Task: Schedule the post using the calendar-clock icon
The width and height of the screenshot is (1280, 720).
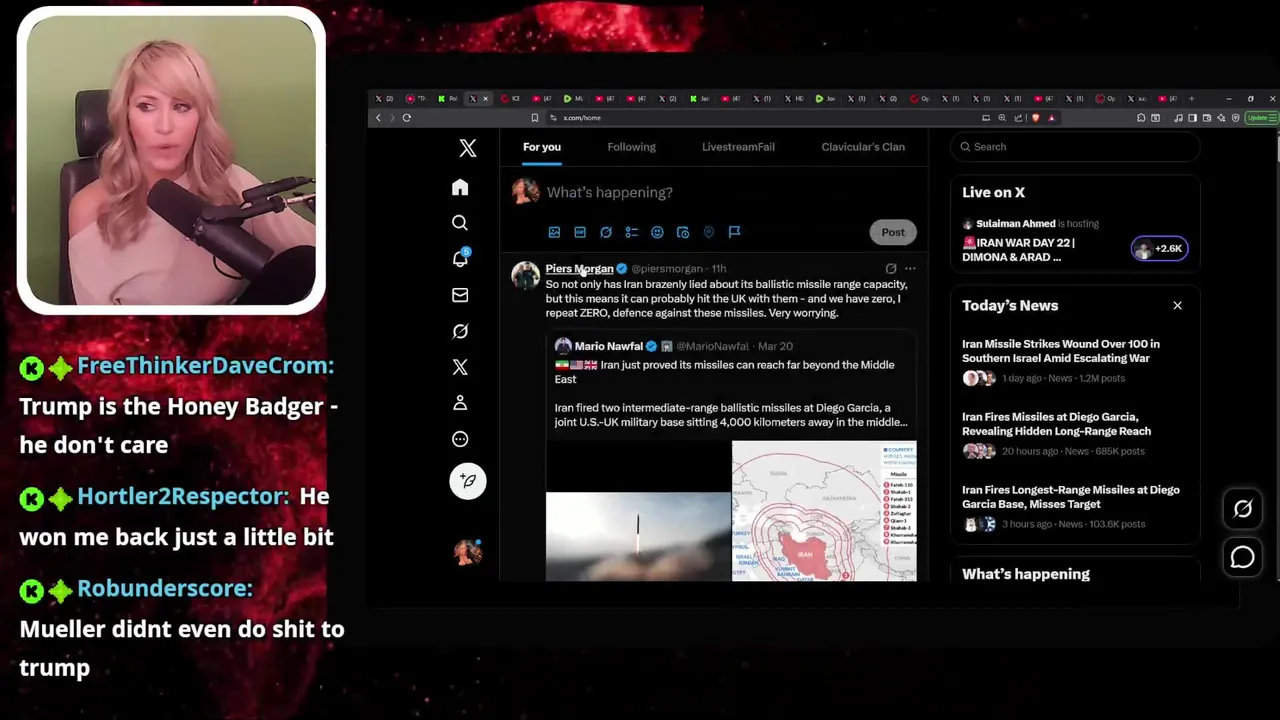Action: pos(683,232)
